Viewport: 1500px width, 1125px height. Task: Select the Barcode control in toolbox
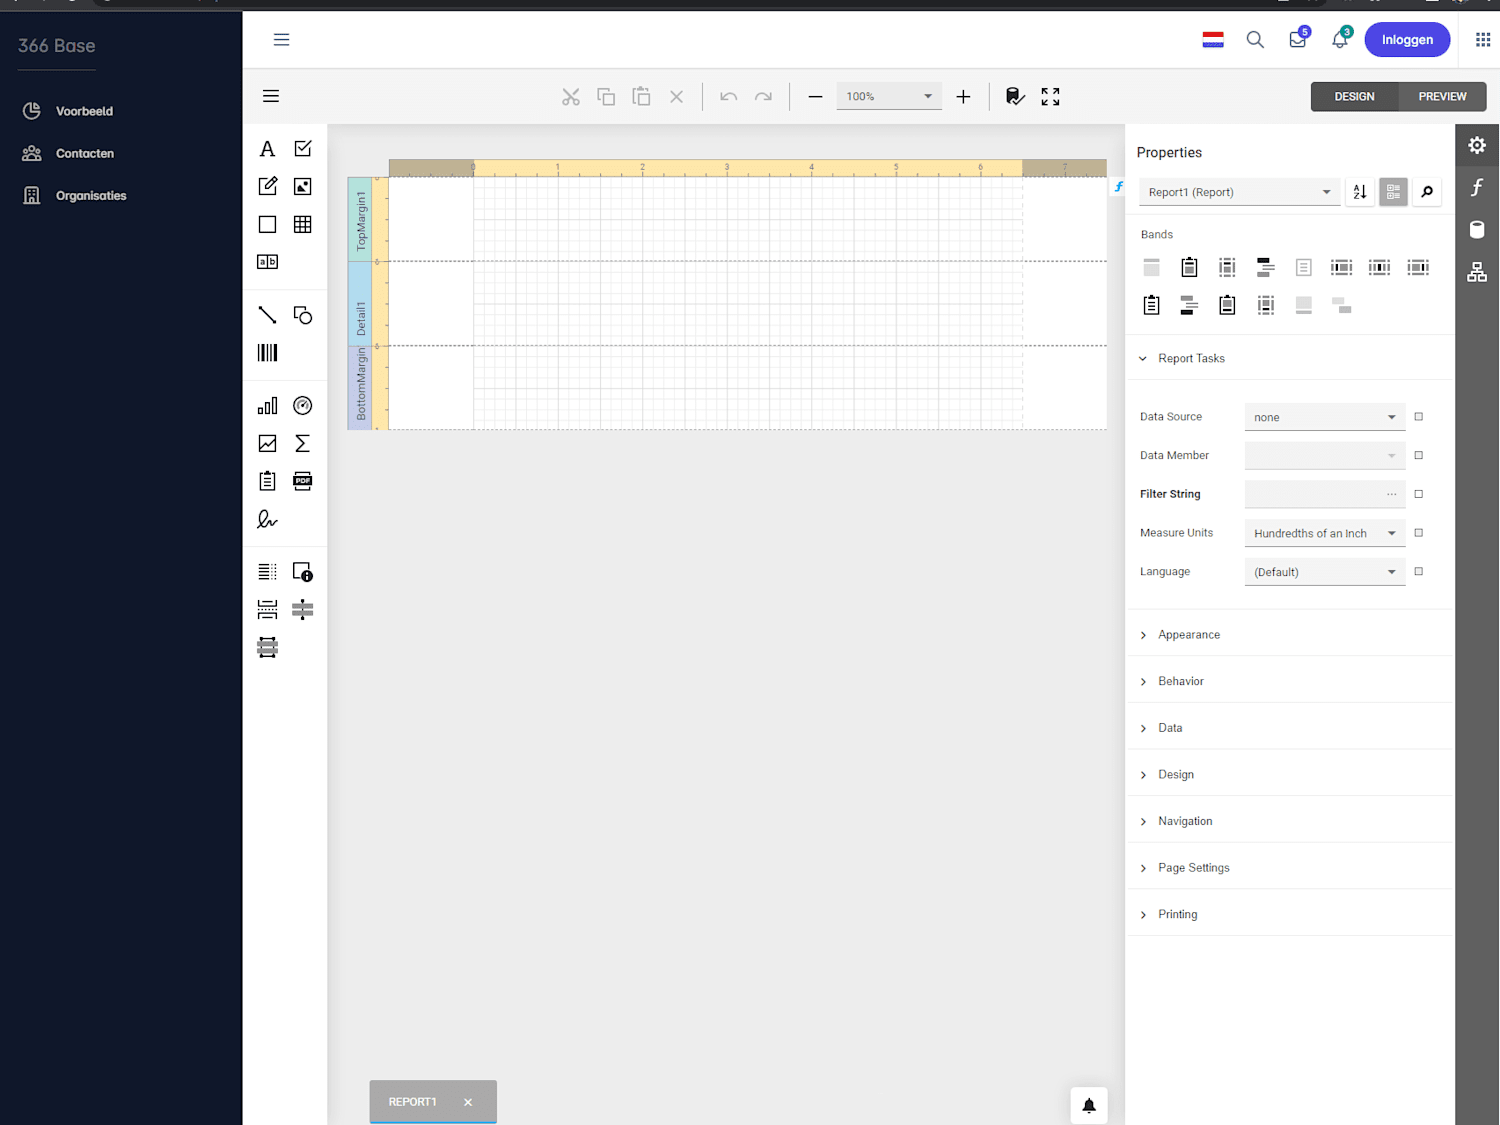[267, 353]
